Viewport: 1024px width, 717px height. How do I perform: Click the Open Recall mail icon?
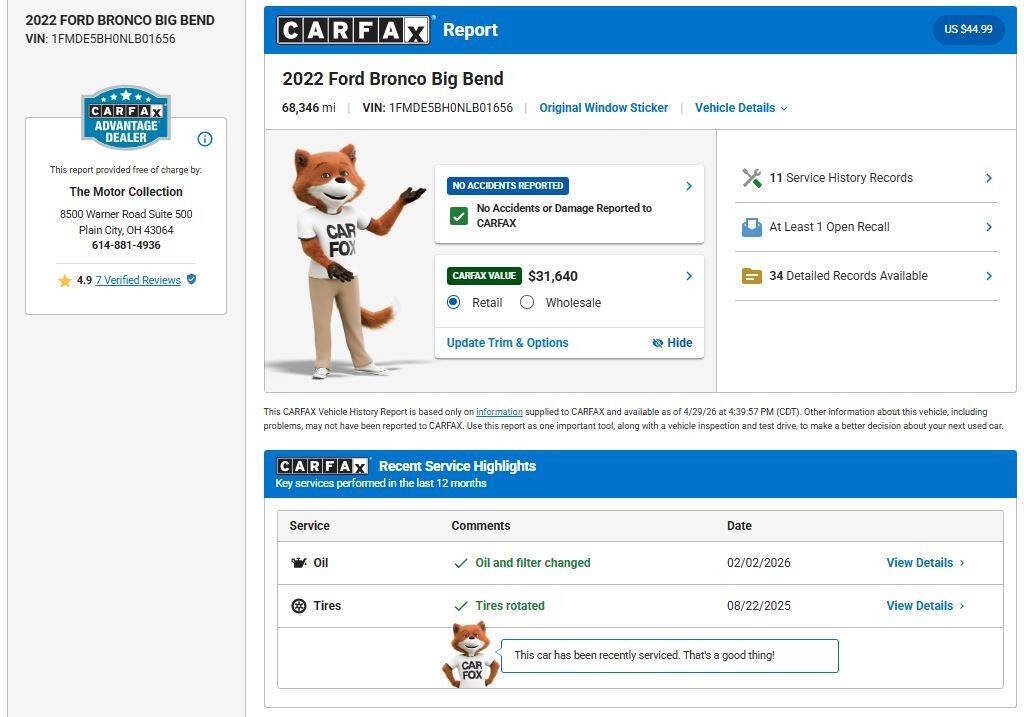point(752,227)
